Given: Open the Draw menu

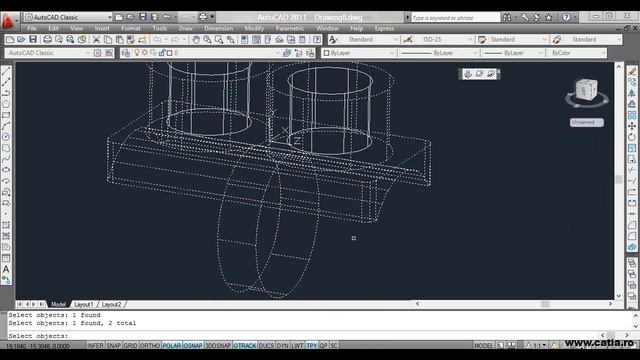Looking at the screenshot, I should tap(185, 29).
